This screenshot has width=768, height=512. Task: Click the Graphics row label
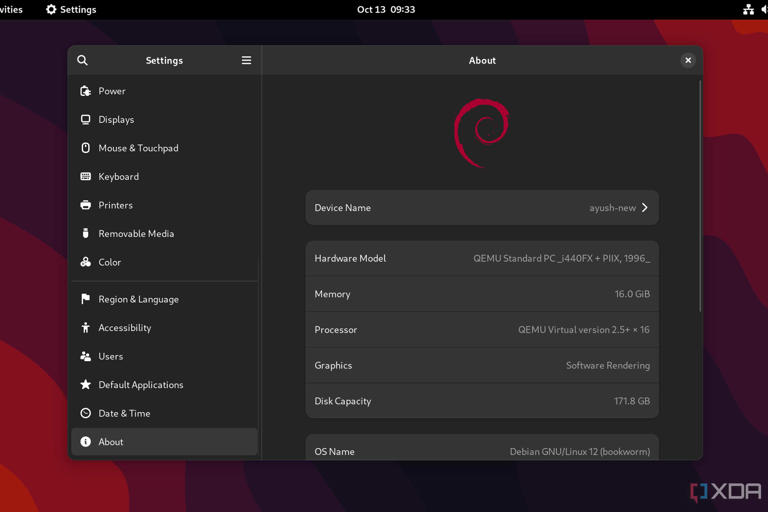pyautogui.click(x=333, y=366)
